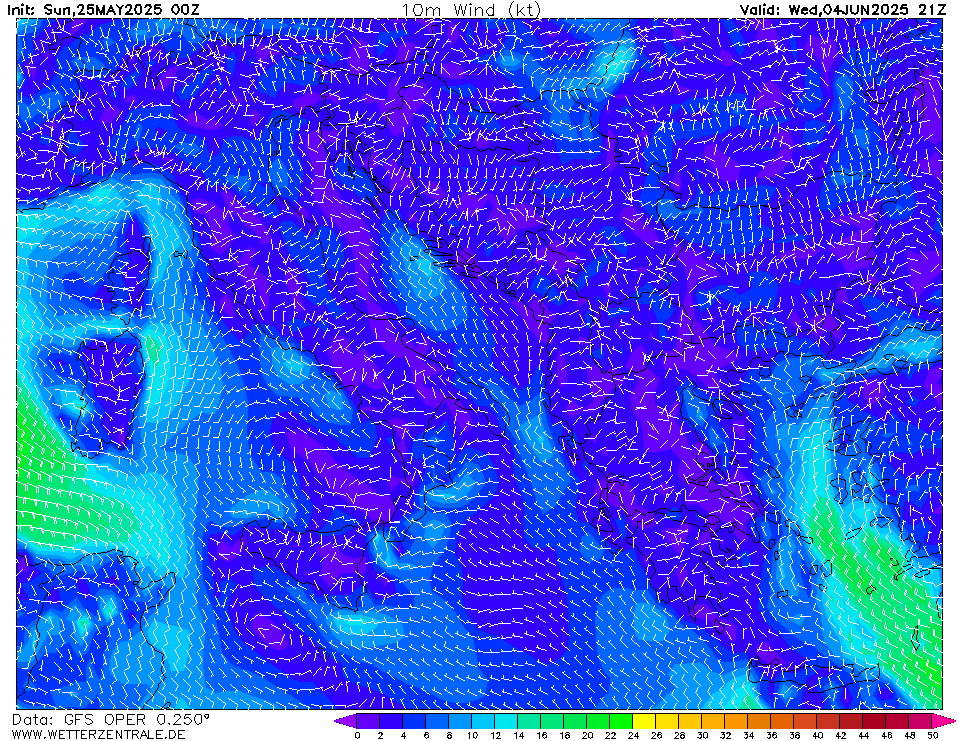Click the purple left arrow end of legend
The image size is (959, 741).
click(x=346, y=721)
